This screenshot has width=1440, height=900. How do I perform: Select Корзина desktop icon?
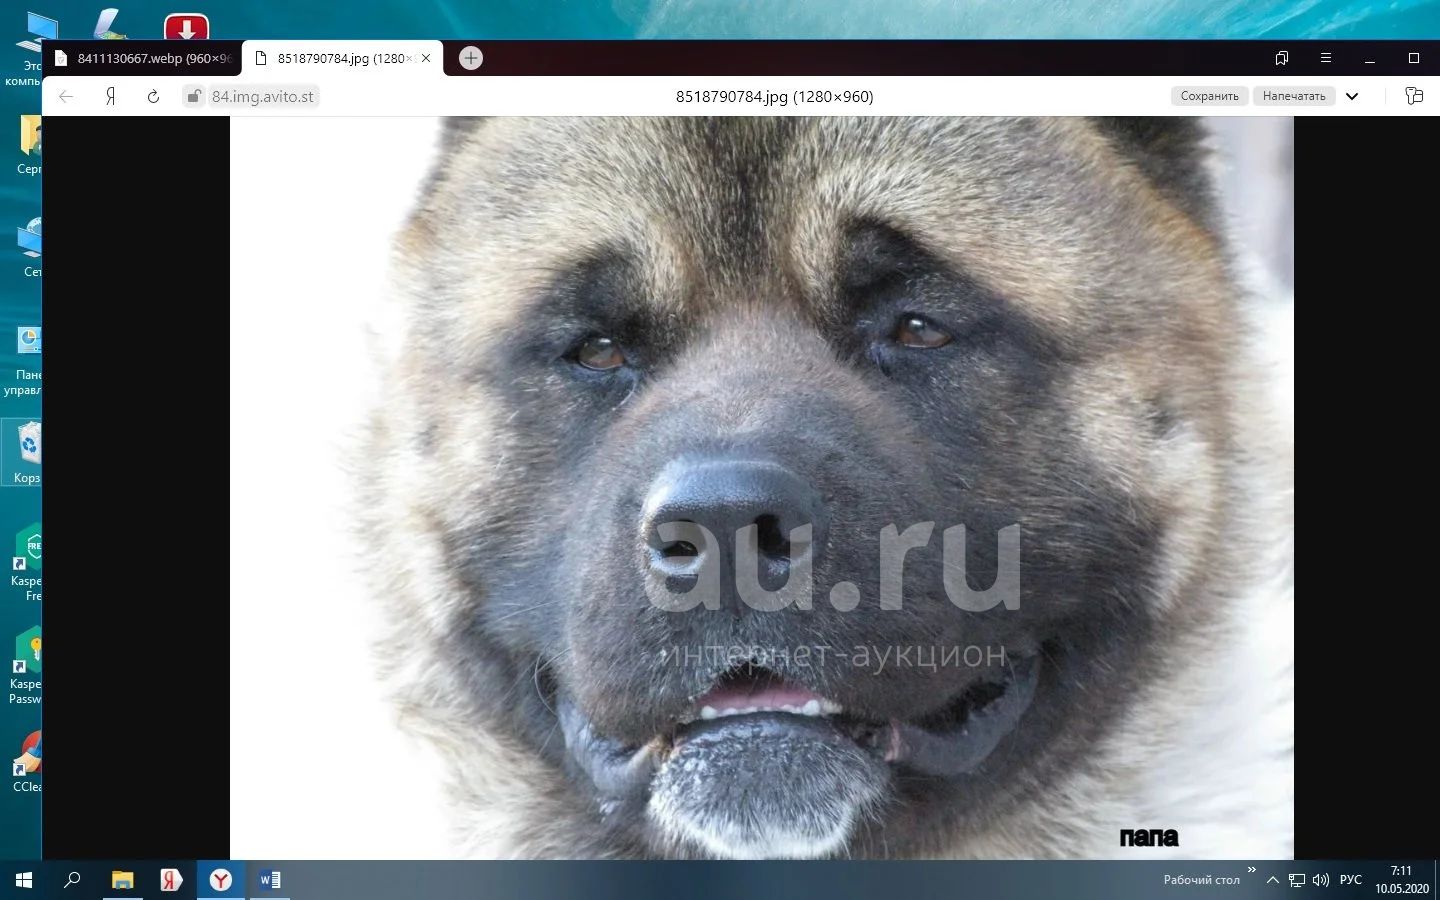pos(22,452)
